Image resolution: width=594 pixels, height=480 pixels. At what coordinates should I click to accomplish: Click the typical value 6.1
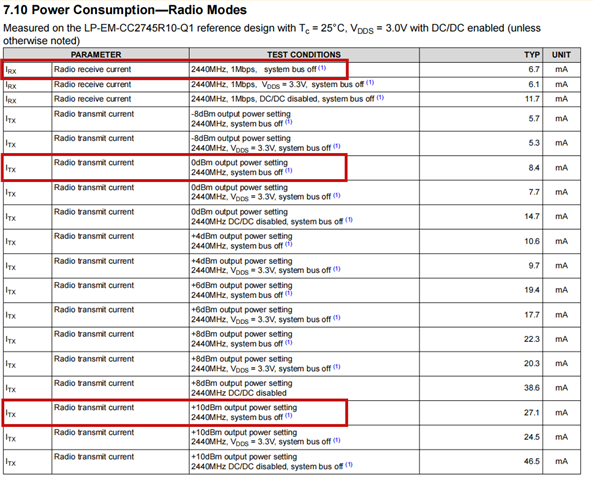(534, 84)
